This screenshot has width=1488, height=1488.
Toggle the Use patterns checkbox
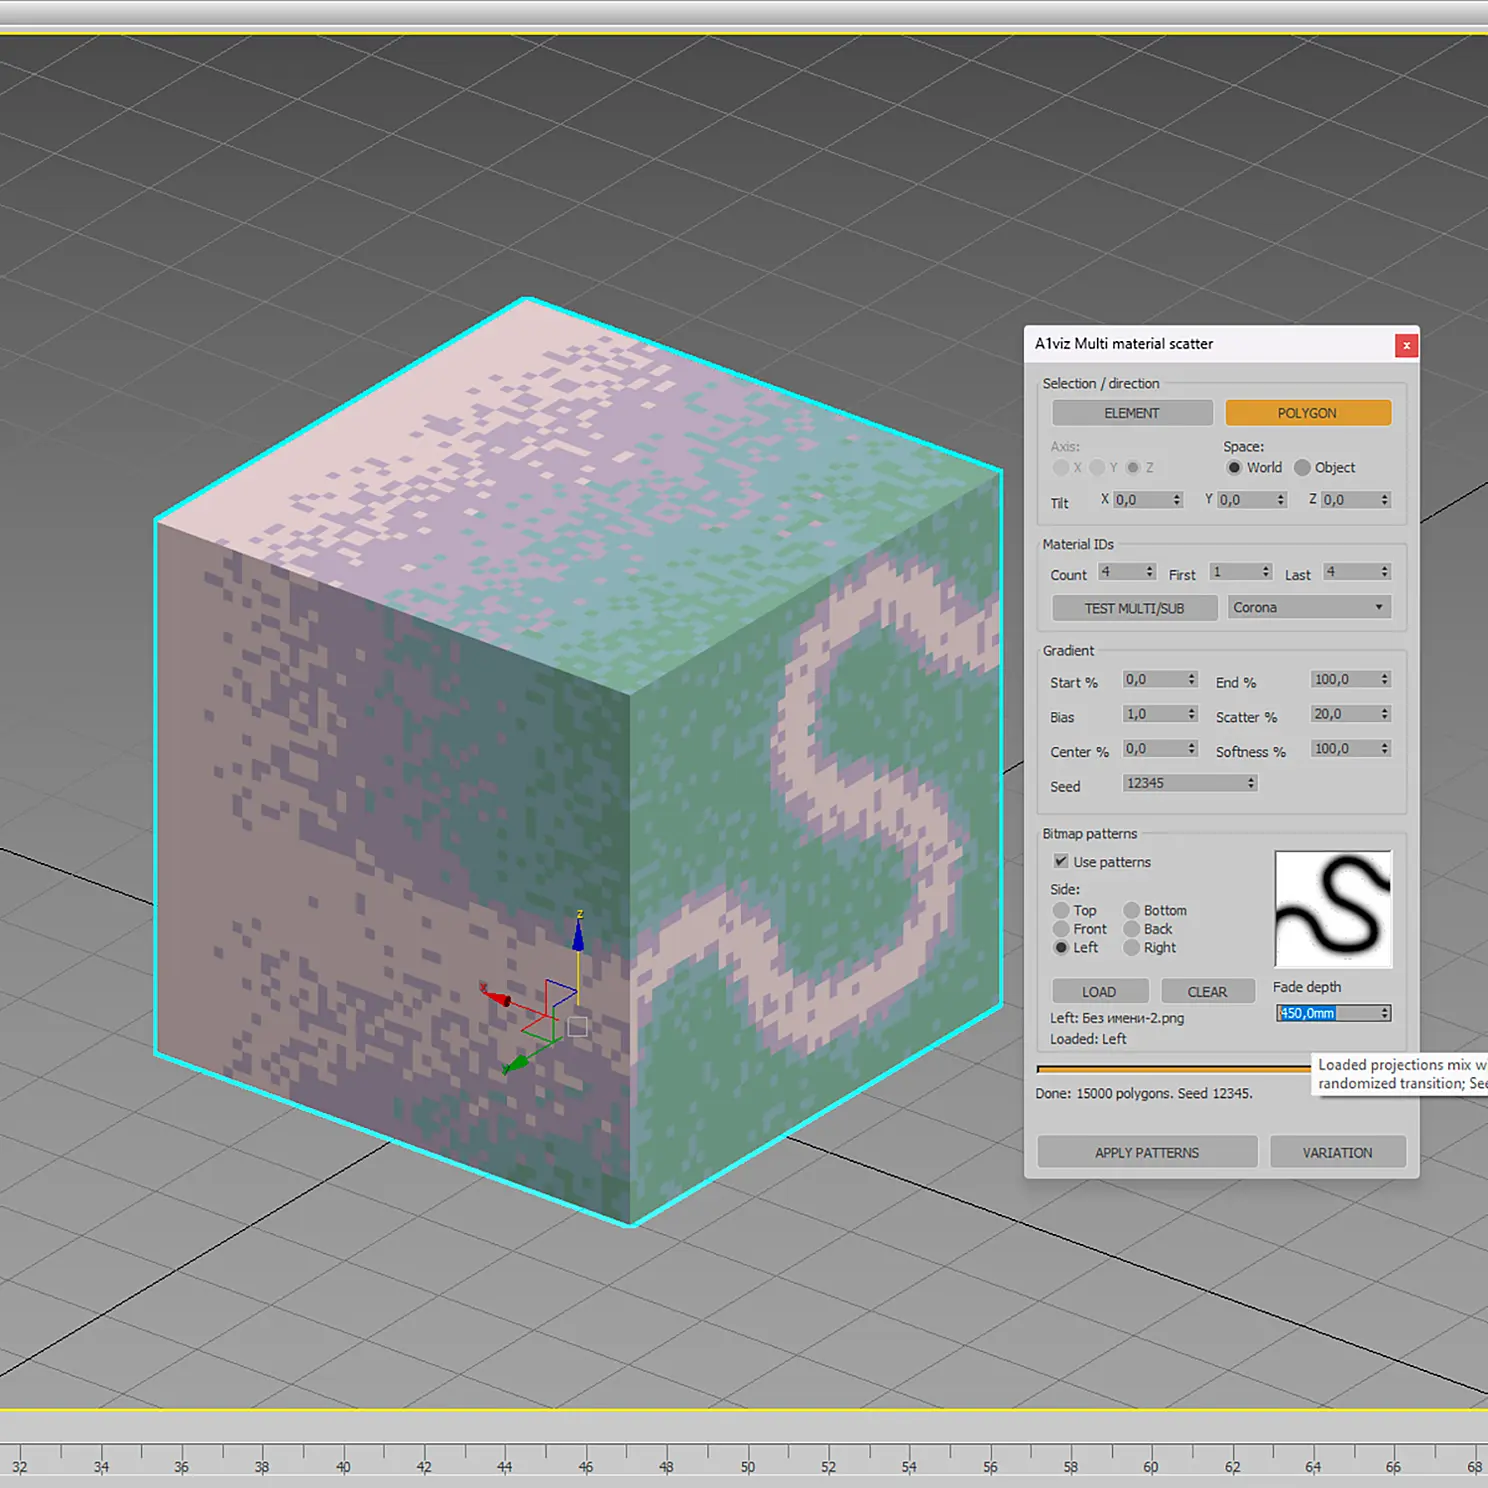click(x=1061, y=861)
